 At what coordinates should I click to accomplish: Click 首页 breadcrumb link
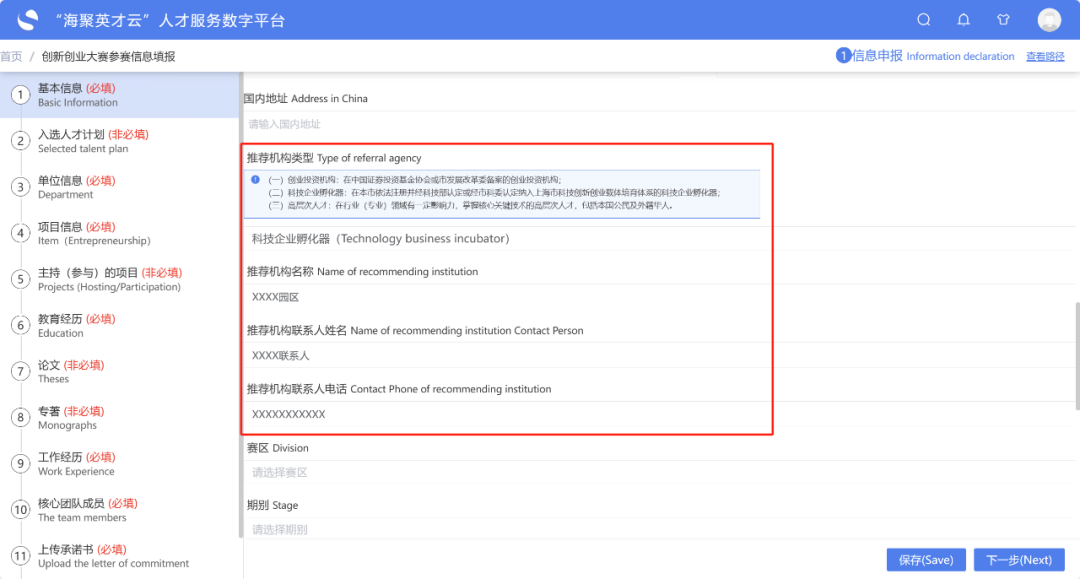(x=11, y=57)
